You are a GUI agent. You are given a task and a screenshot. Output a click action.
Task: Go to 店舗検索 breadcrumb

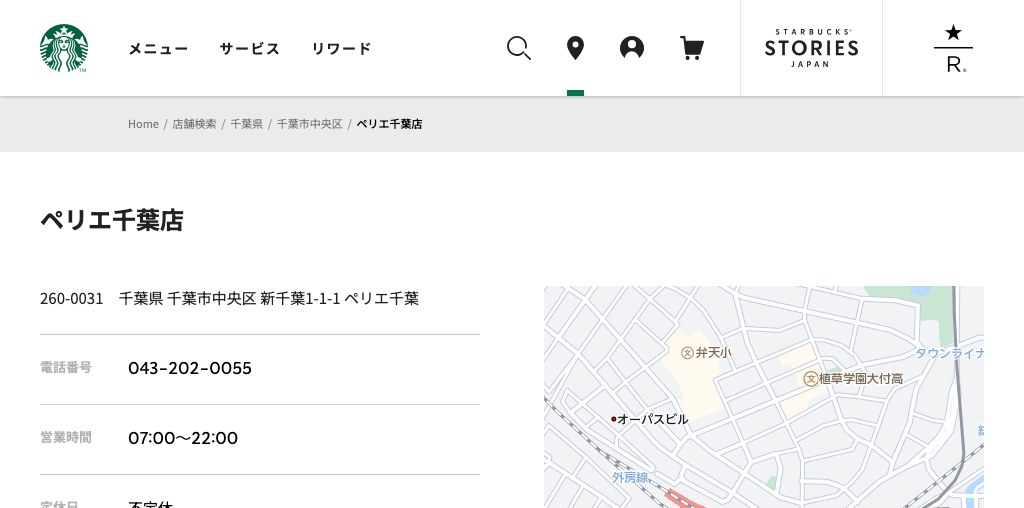194,124
